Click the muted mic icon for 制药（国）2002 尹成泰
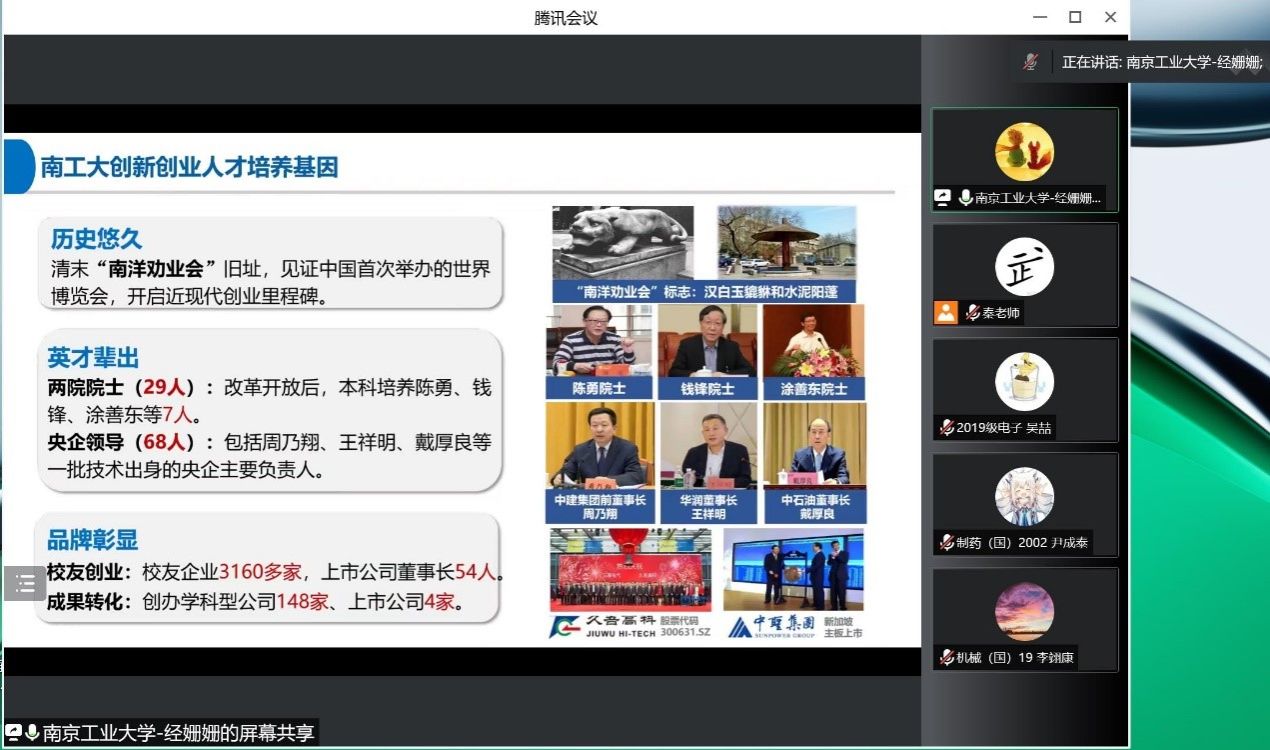 tap(946, 543)
